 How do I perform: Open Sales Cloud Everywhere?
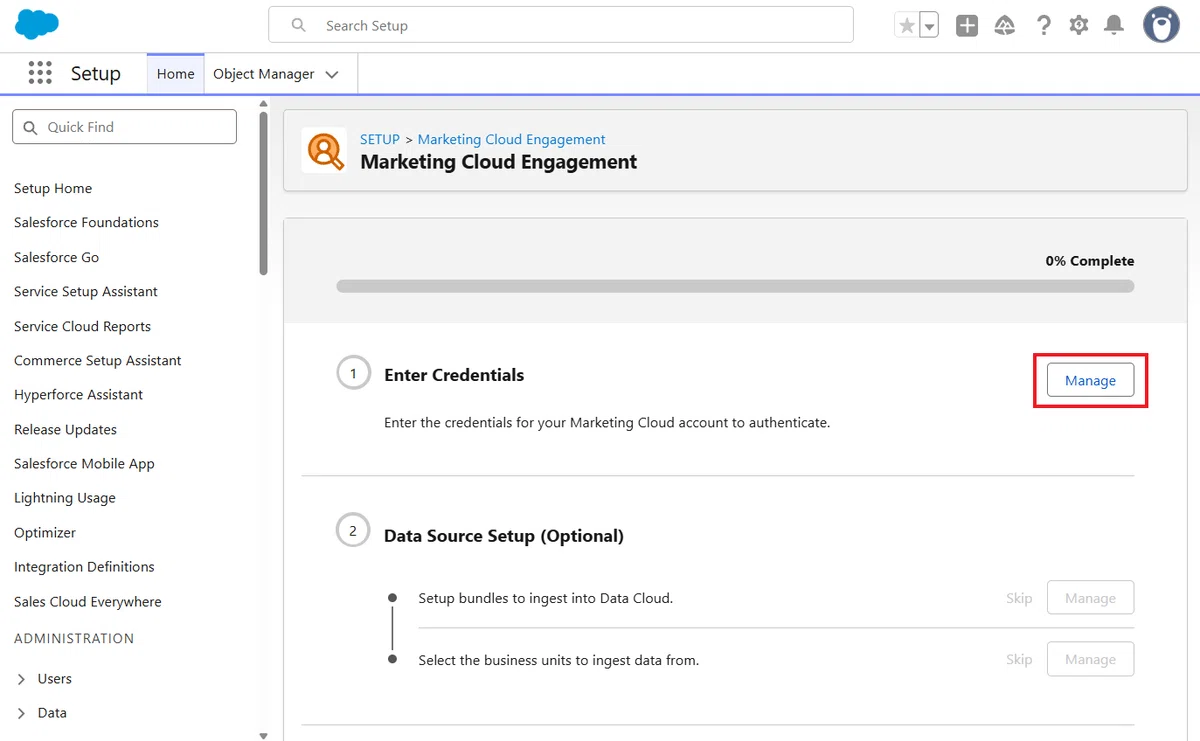click(88, 601)
